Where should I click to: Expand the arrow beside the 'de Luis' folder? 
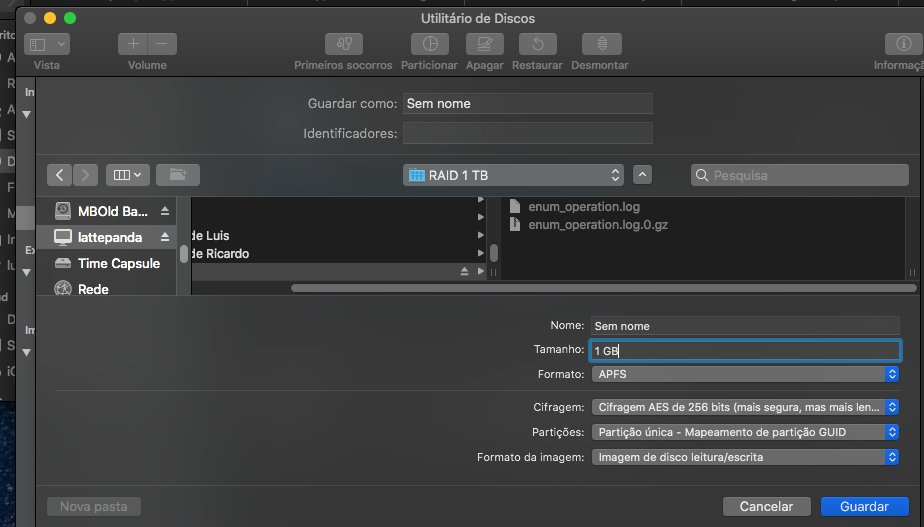point(481,235)
